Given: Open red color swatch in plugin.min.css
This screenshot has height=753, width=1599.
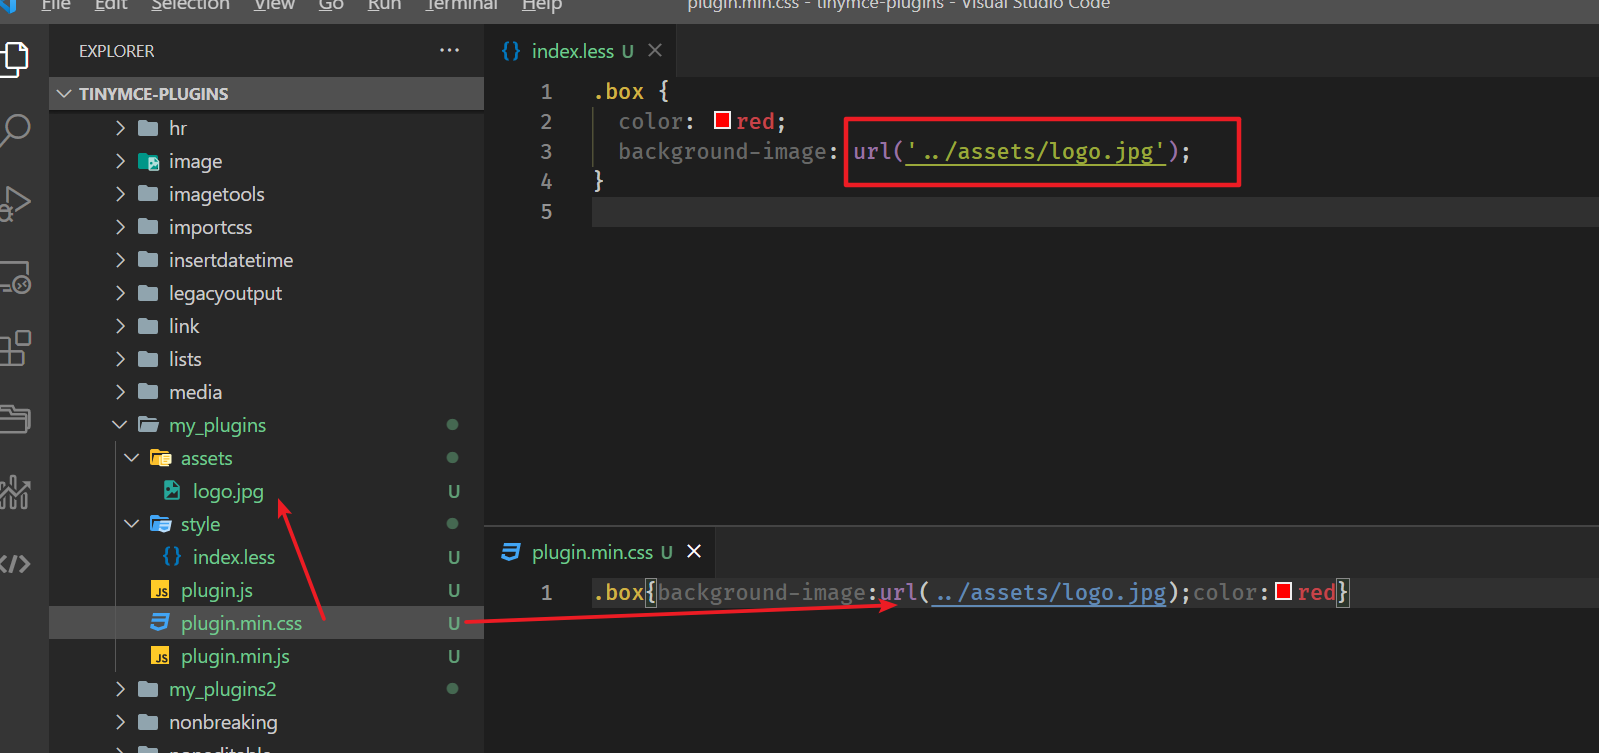Looking at the screenshot, I should [x=1283, y=592].
